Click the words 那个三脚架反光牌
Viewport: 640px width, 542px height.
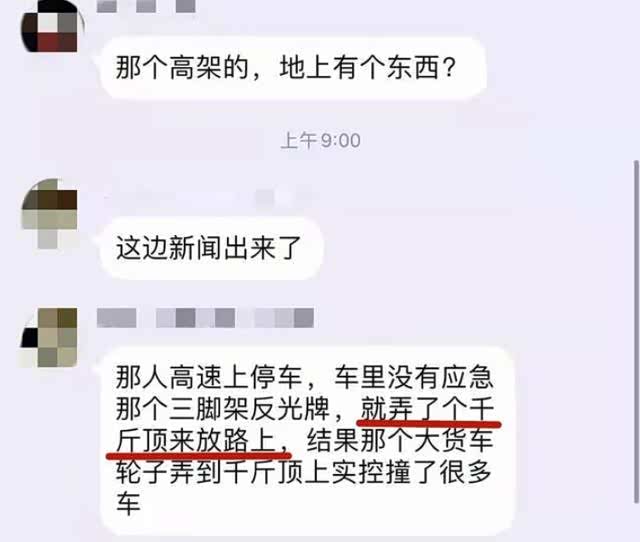(222, 409)
